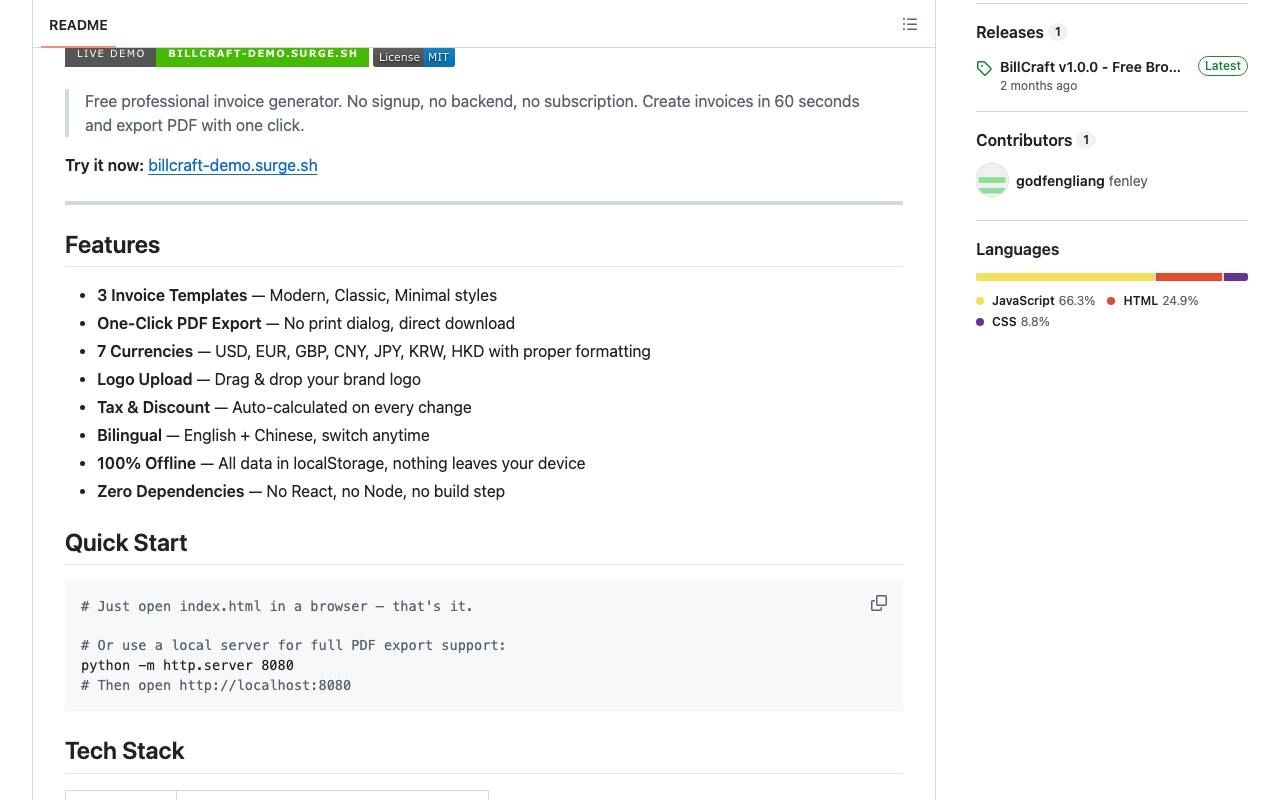Select the README tab
The width and height of the screenshot is (1280, 800).
pyautogui.click(x=78, y=25)
